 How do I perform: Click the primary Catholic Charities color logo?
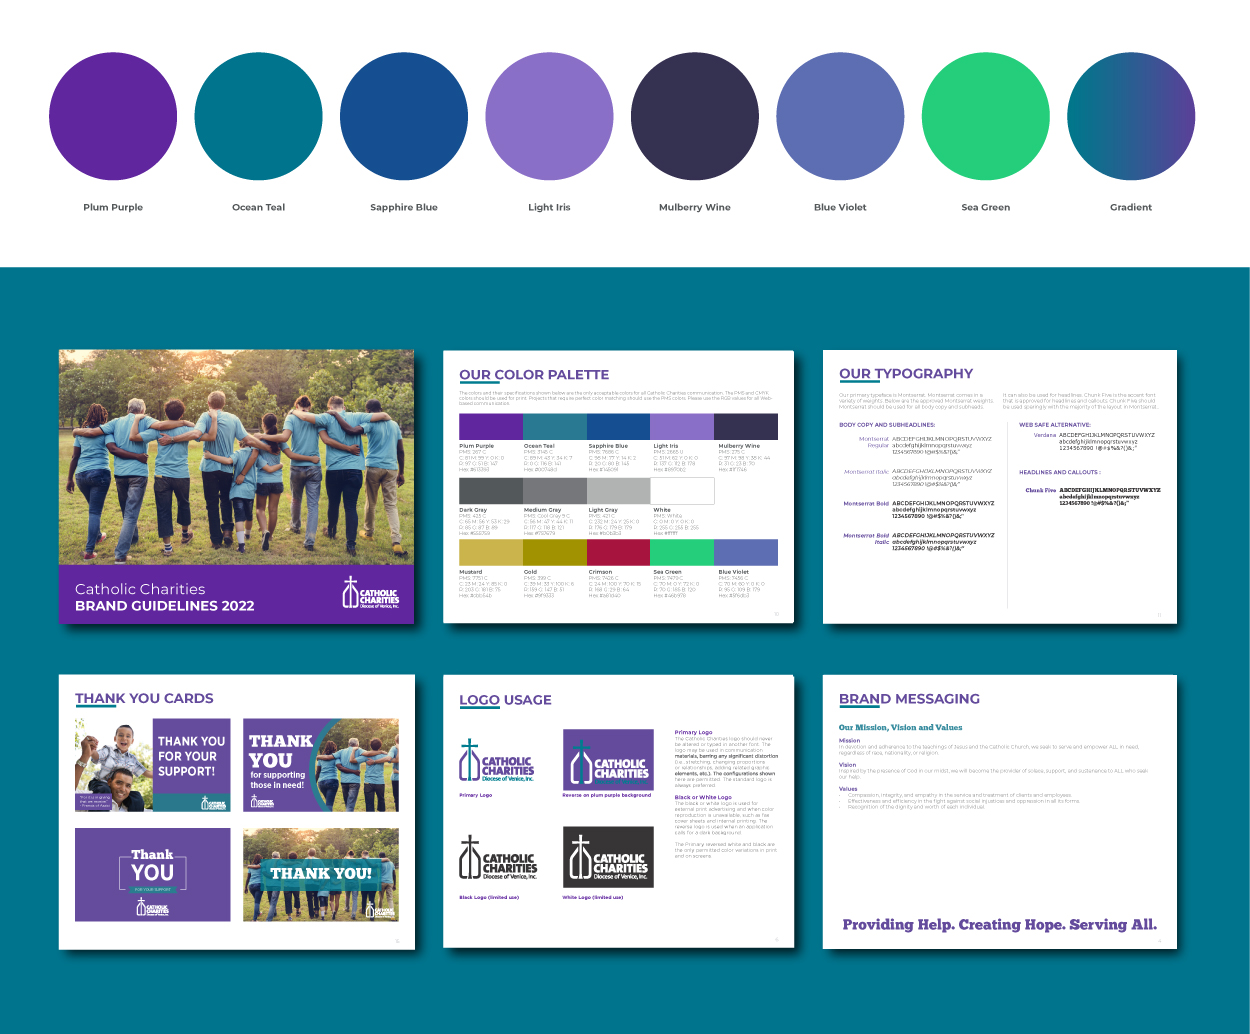497,762
